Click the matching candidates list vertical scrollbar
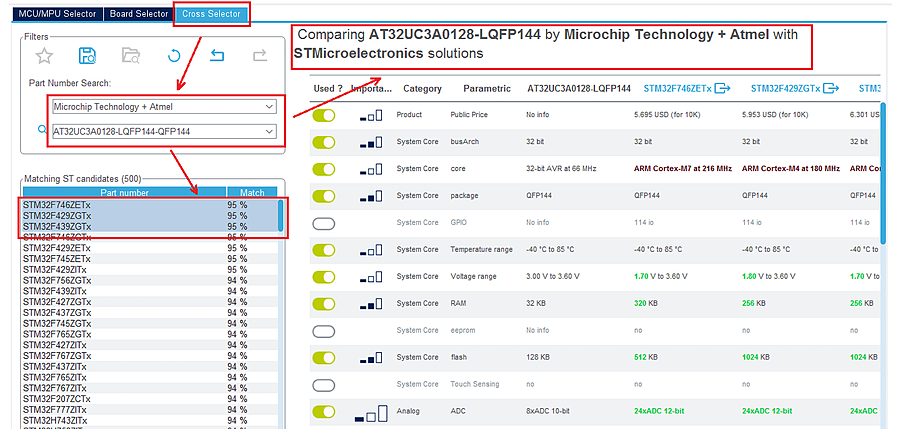 tap(280, 218)
